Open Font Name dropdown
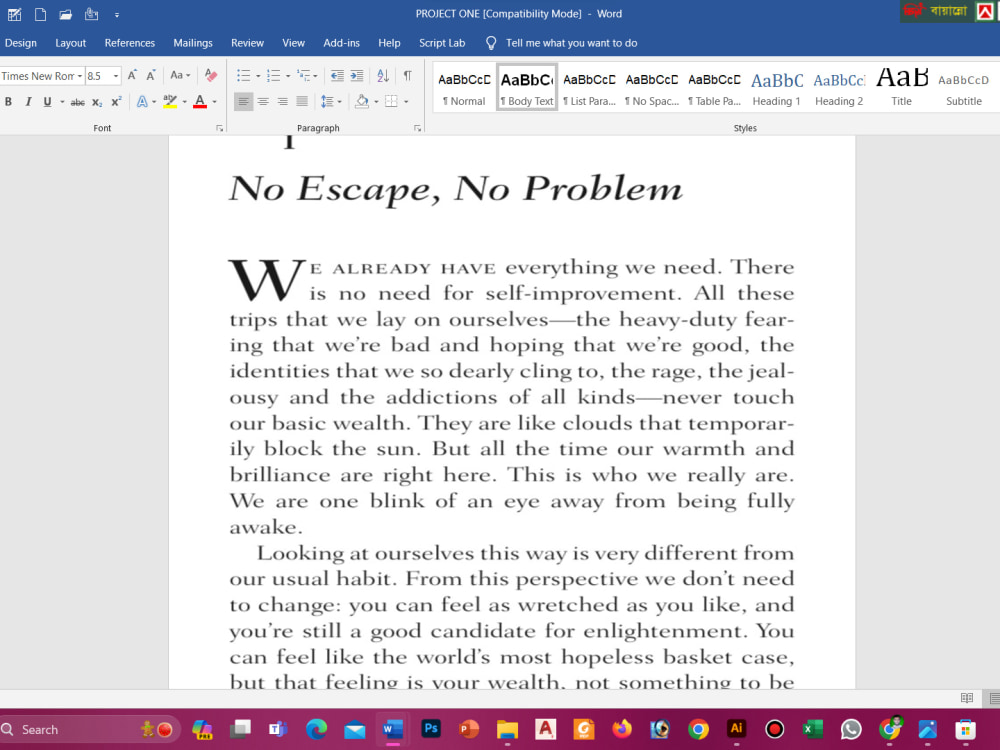The height and width of the screenshot is (750, 1000). [80, 76]
